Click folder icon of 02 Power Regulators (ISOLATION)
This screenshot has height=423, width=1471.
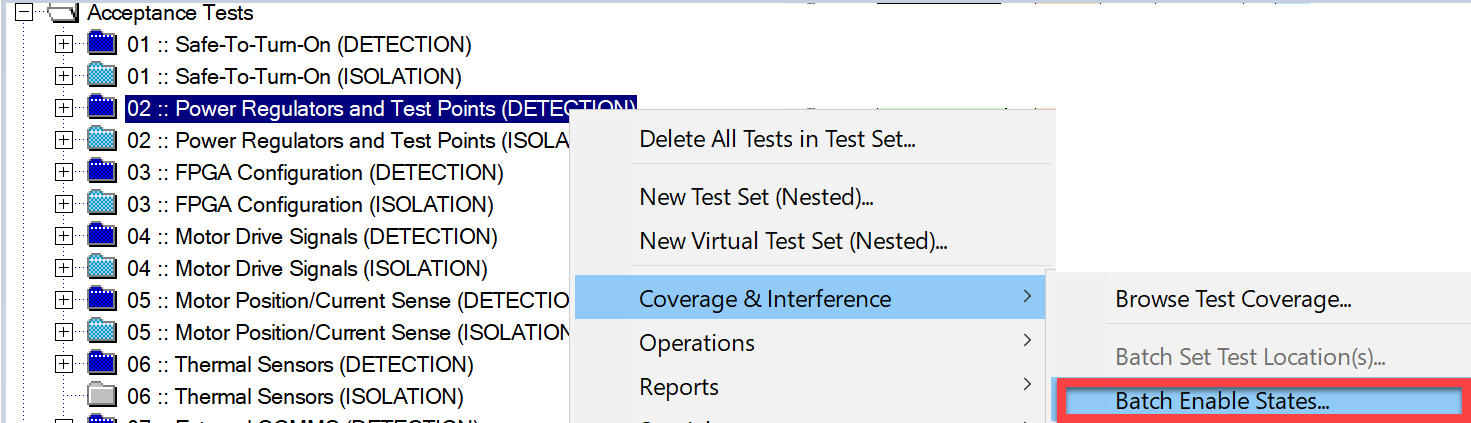tap(102, 140)
